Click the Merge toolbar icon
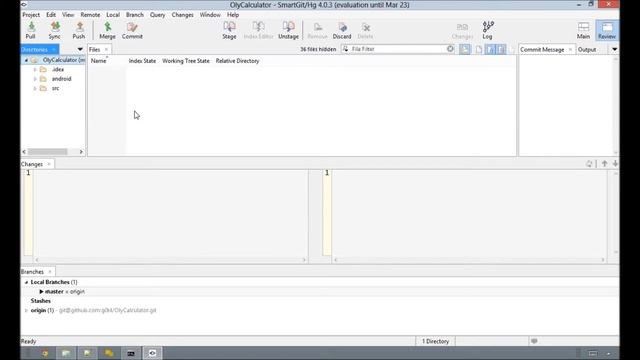The height and width of the screenshot is (360, 640). [x=107, y=30]
